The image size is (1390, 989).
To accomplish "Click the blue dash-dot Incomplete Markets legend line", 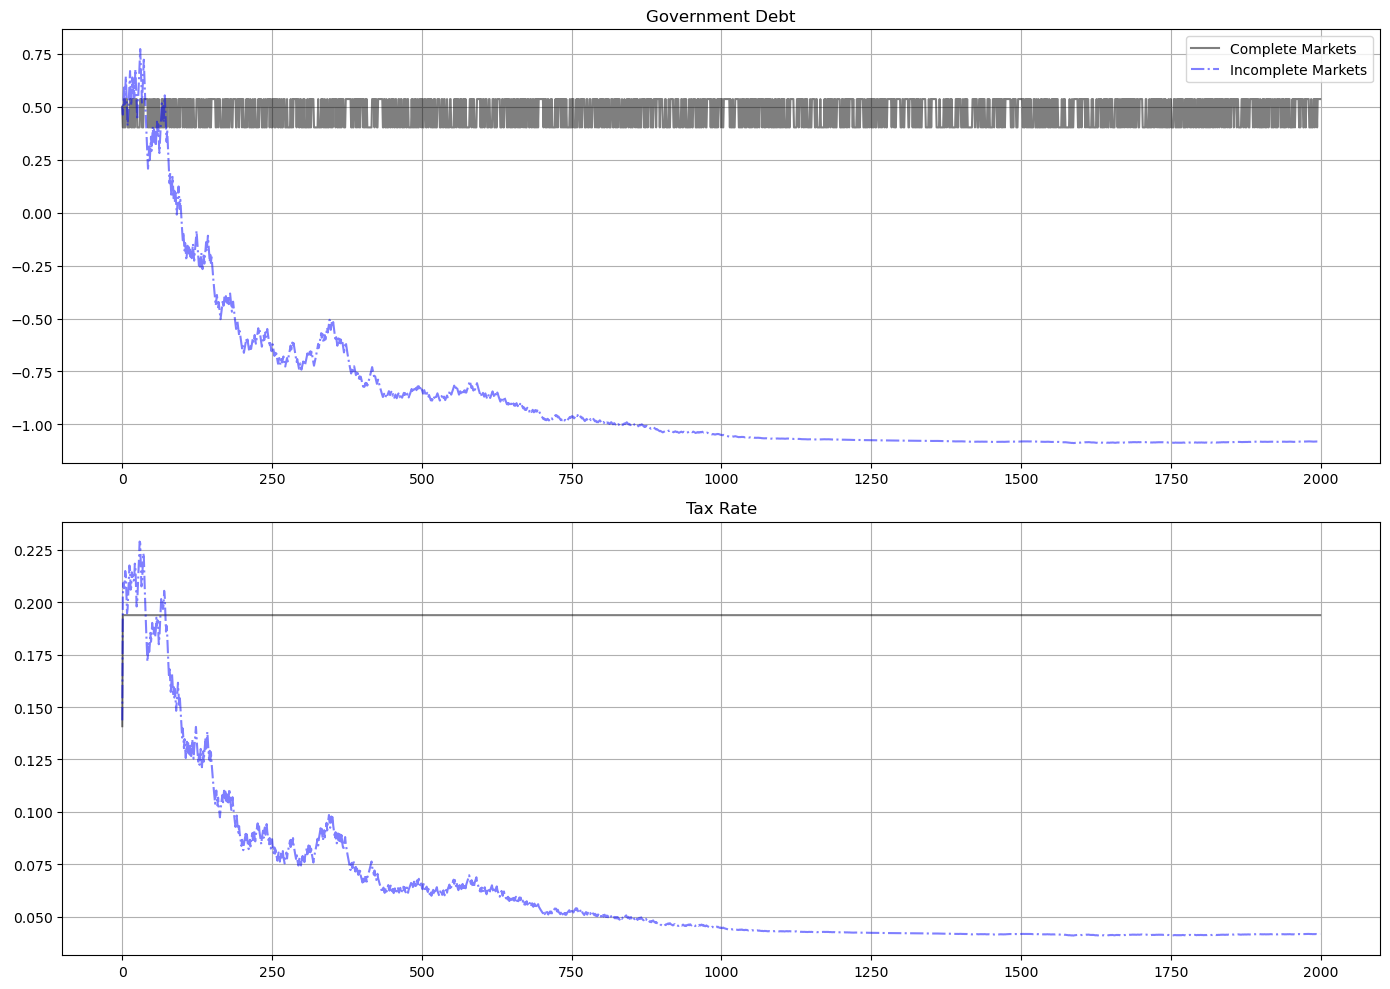I will (x=1206, y=70).
